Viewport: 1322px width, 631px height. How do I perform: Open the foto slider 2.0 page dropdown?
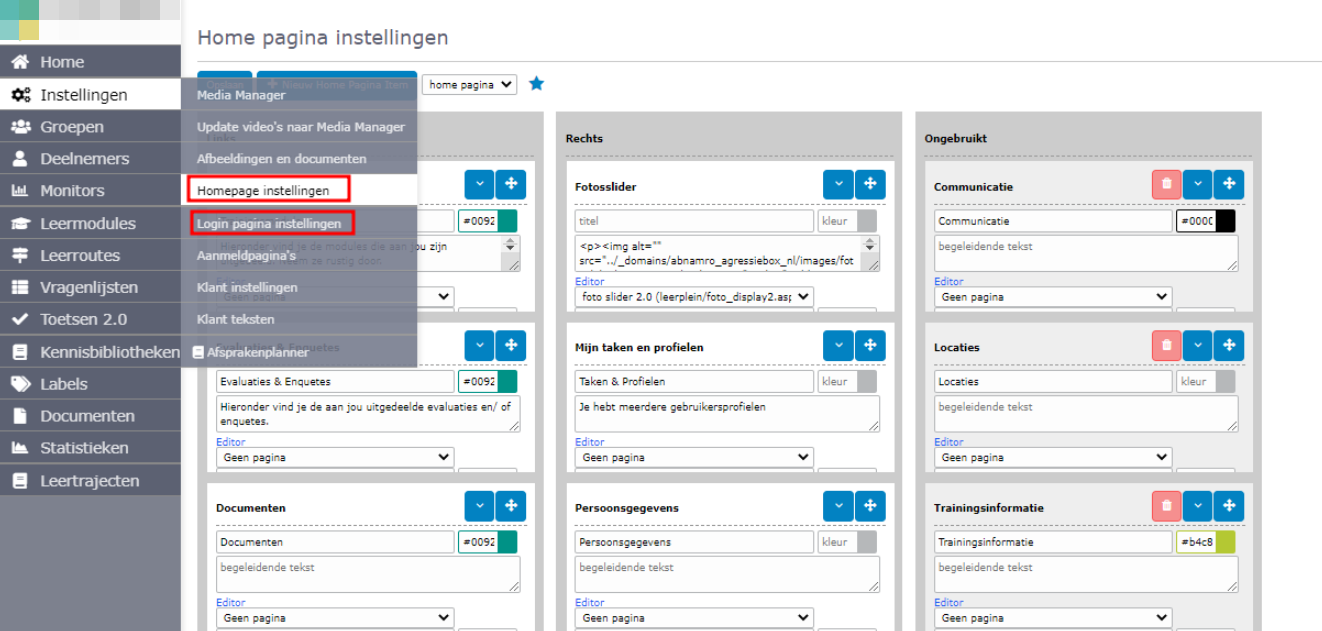[x=694, y=297]
